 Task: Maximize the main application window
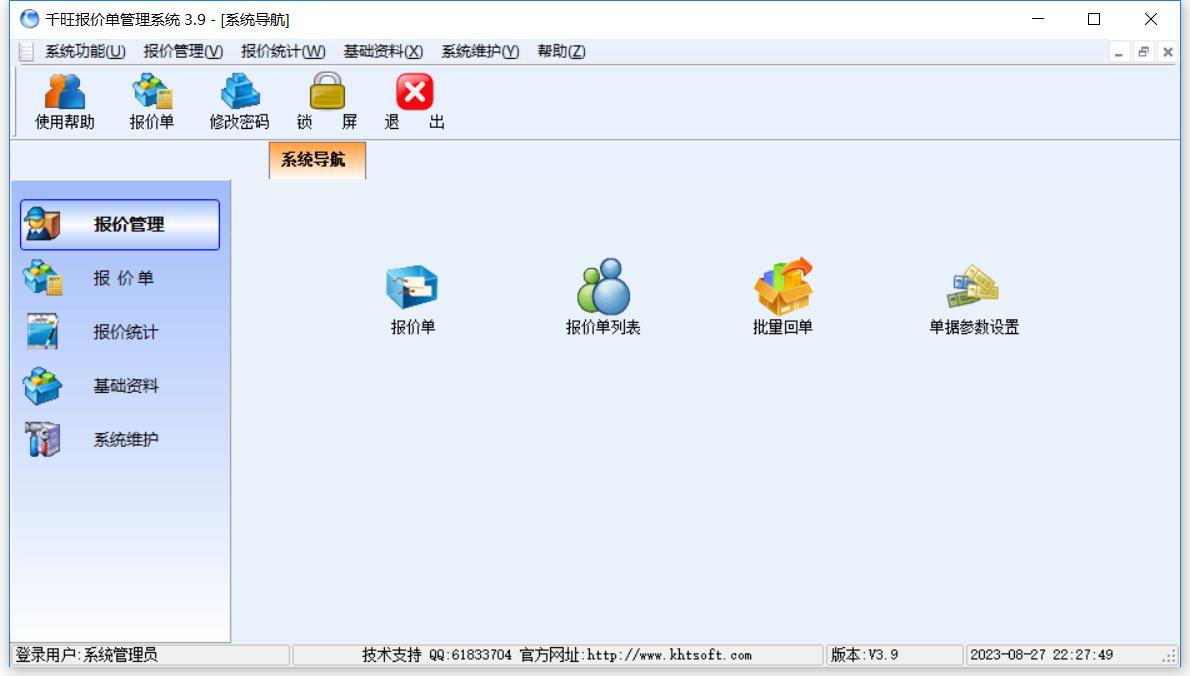tap(1094, 19)
